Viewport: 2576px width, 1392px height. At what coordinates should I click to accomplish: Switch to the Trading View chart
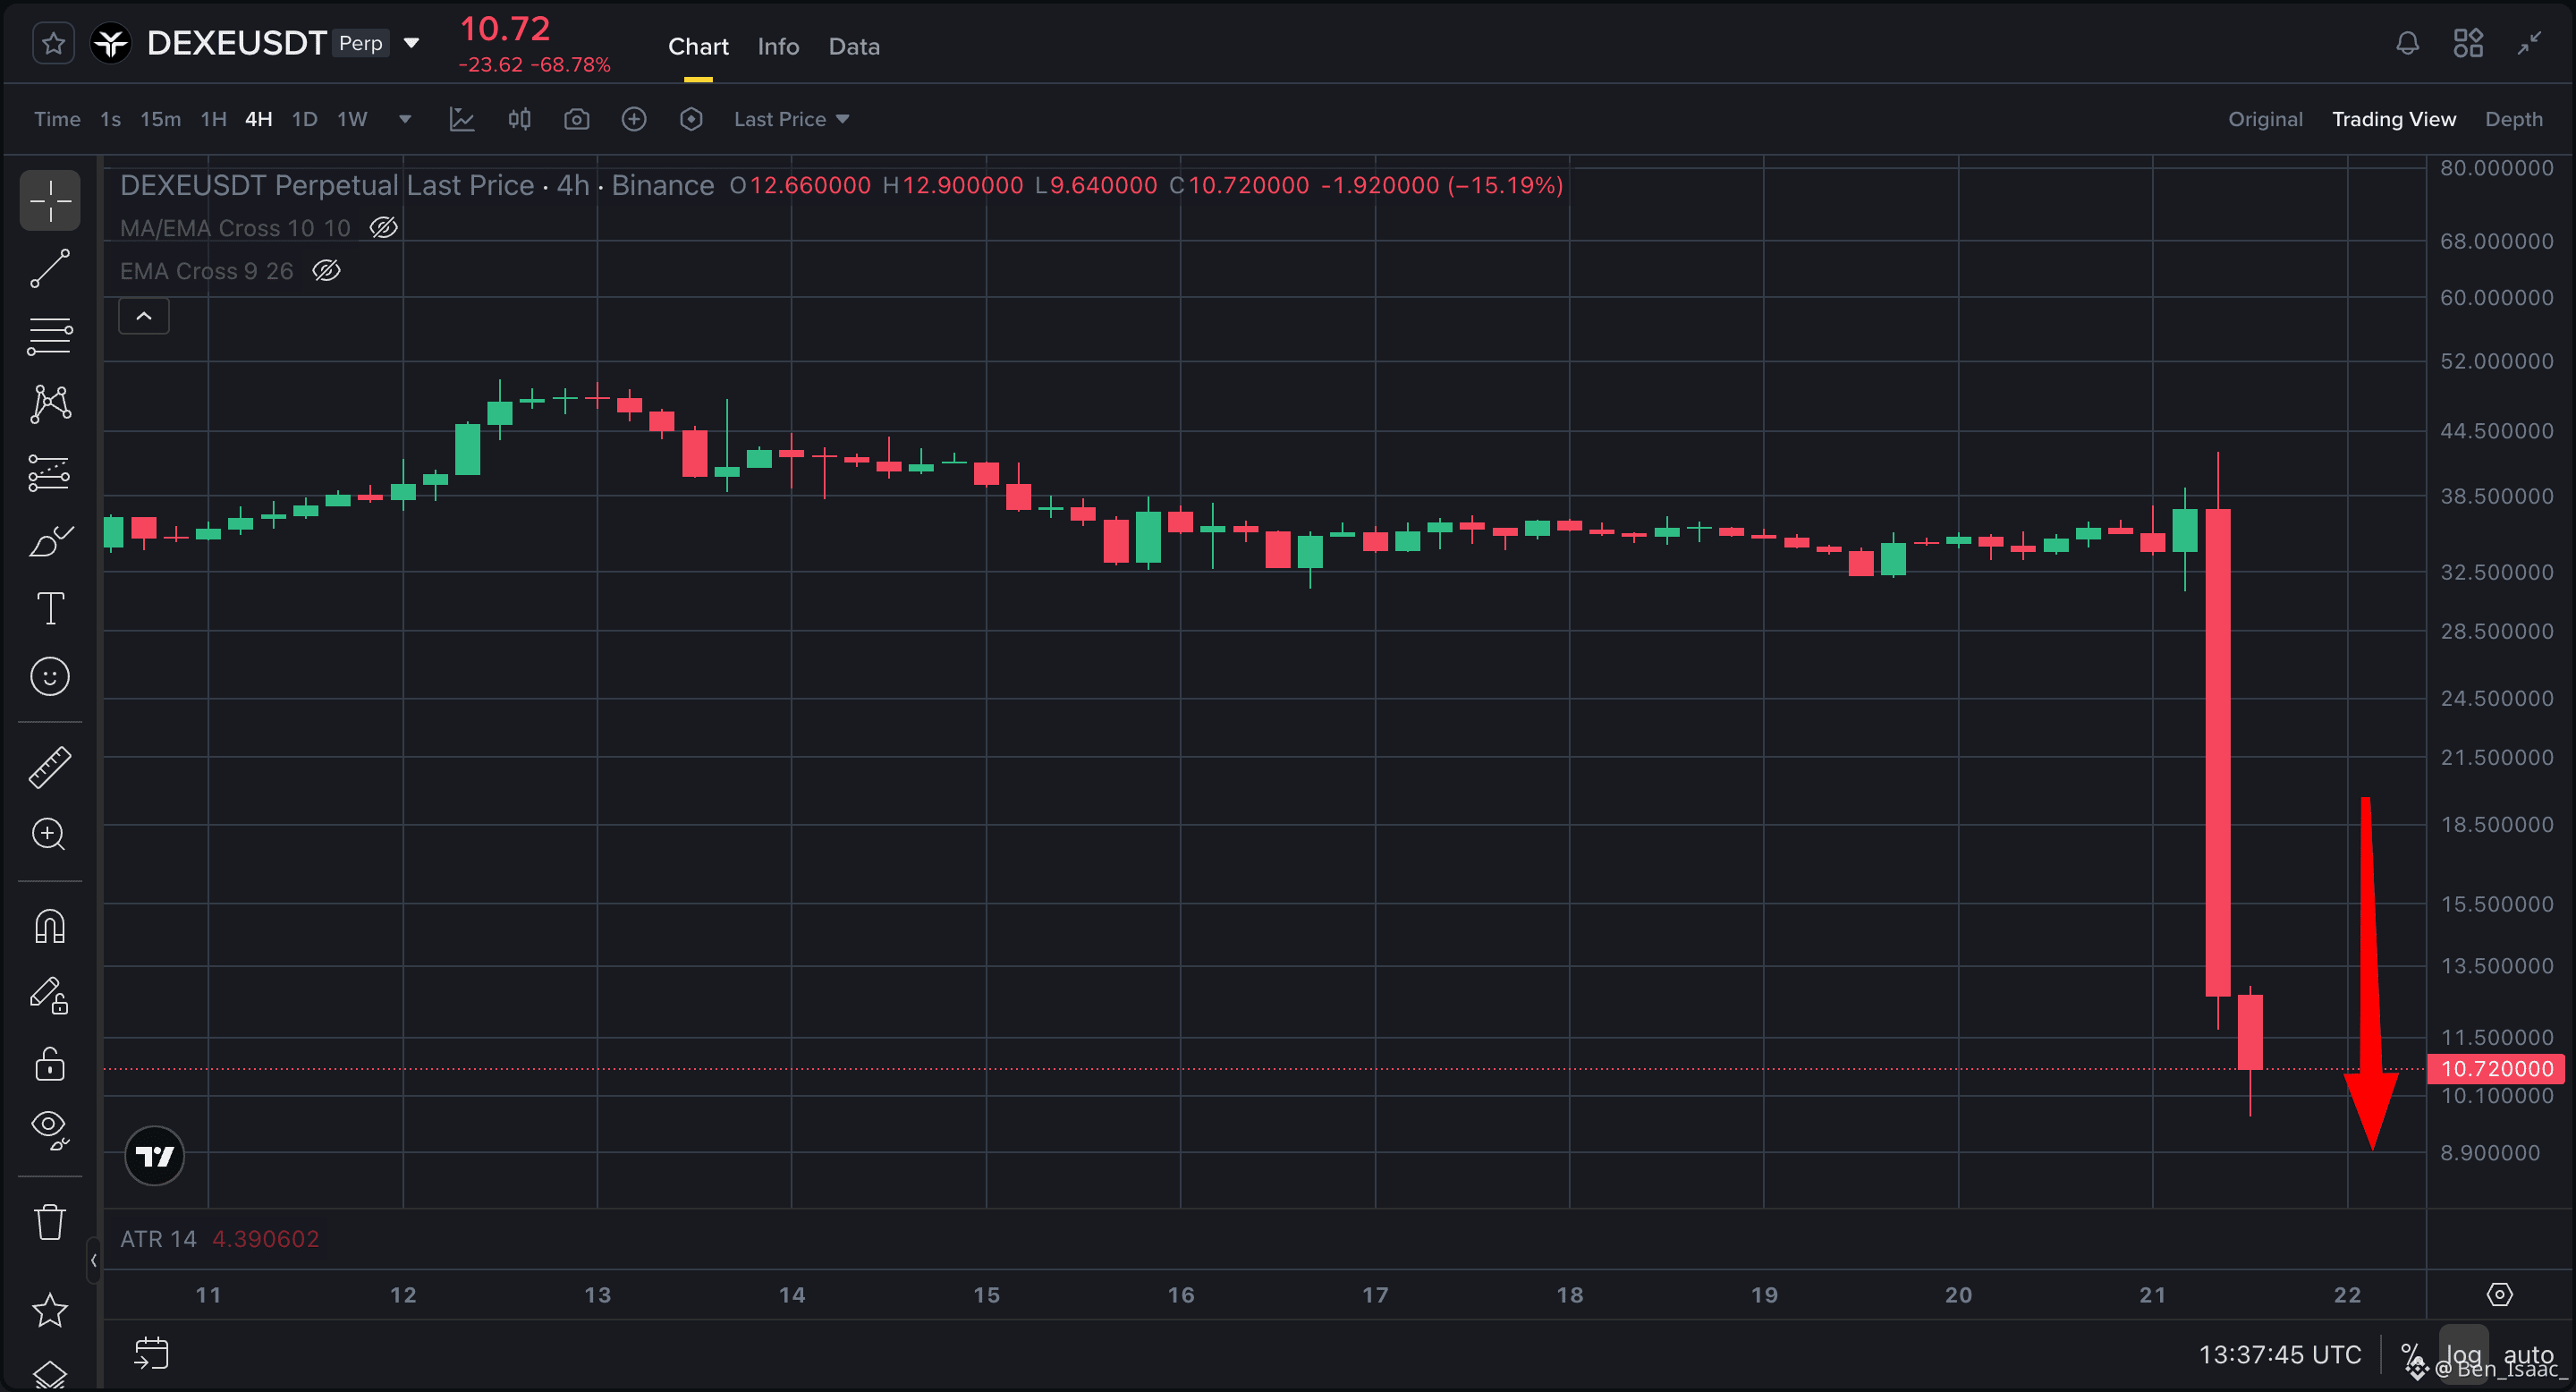click(2393, 119)
